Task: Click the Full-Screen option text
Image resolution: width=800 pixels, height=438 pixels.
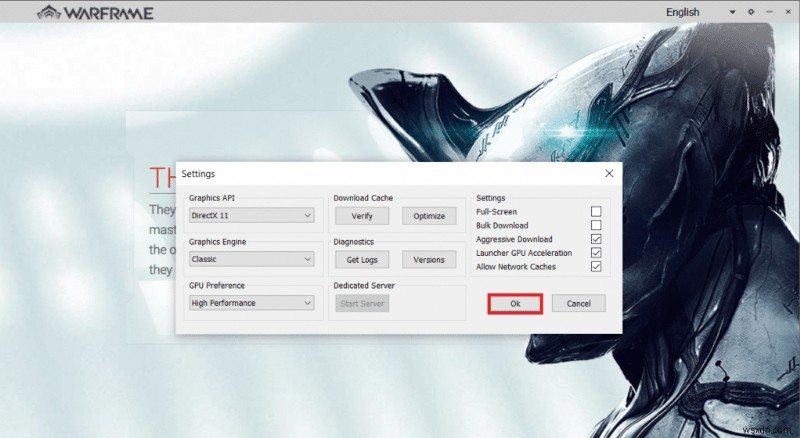Action: coord(496,212)
